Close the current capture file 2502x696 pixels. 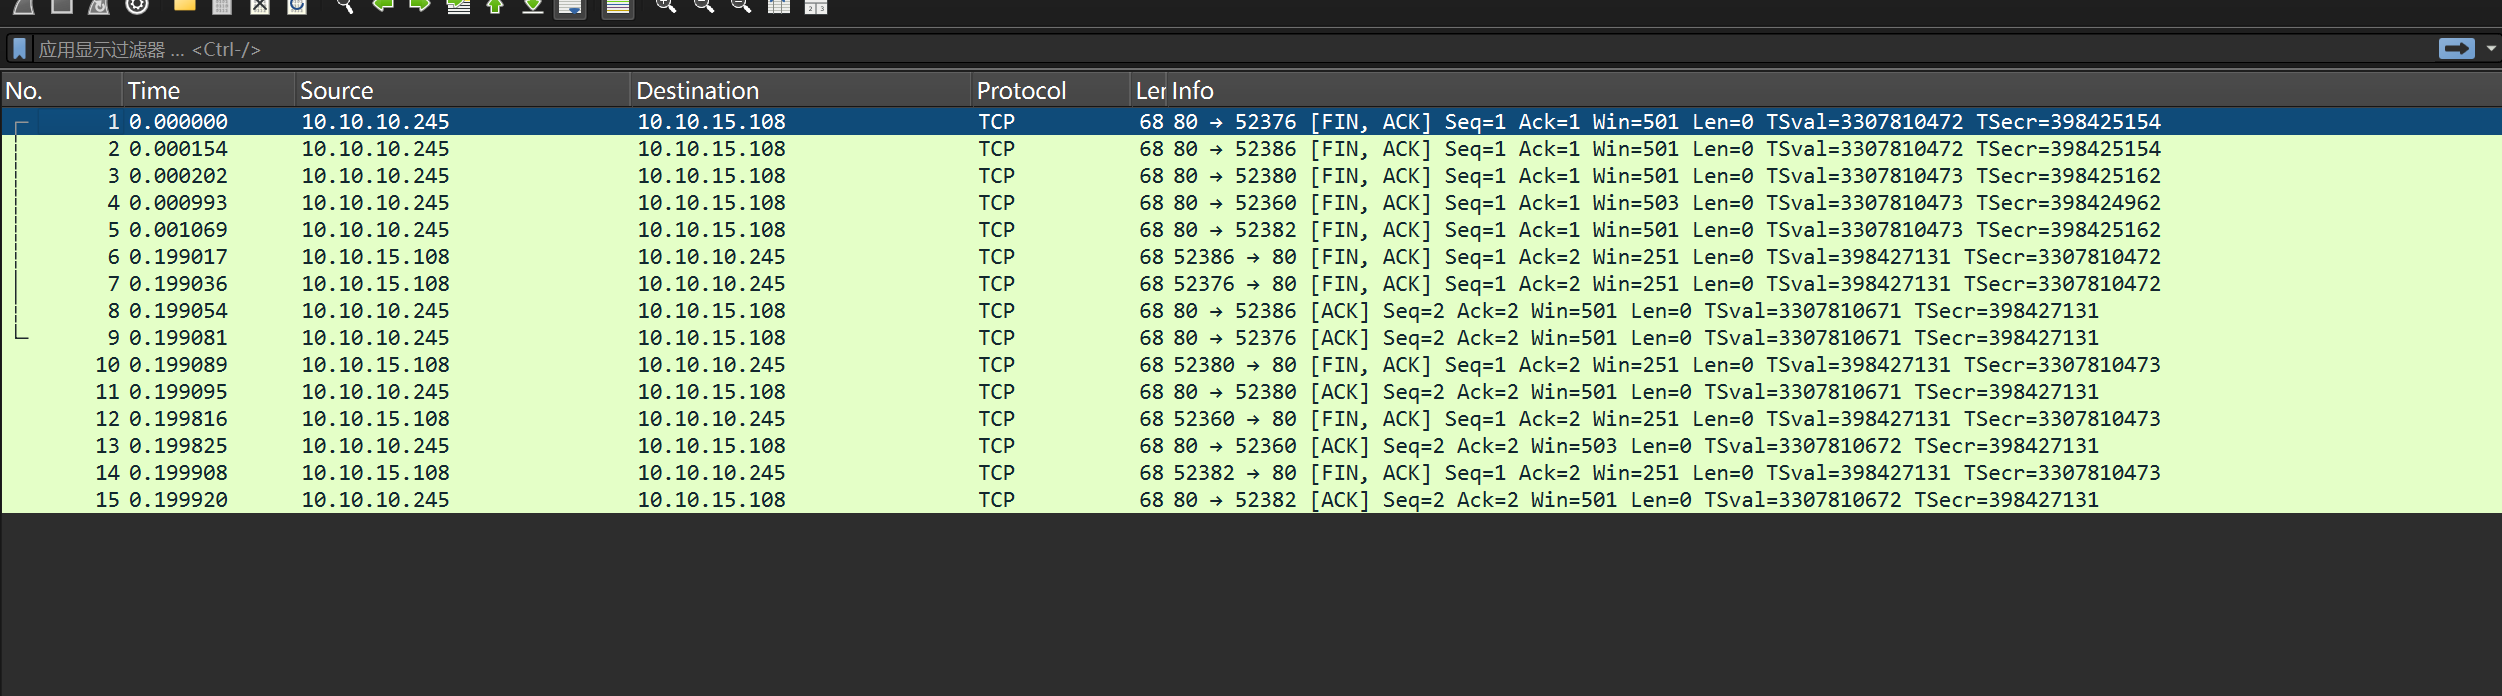(x=260, y=6)
